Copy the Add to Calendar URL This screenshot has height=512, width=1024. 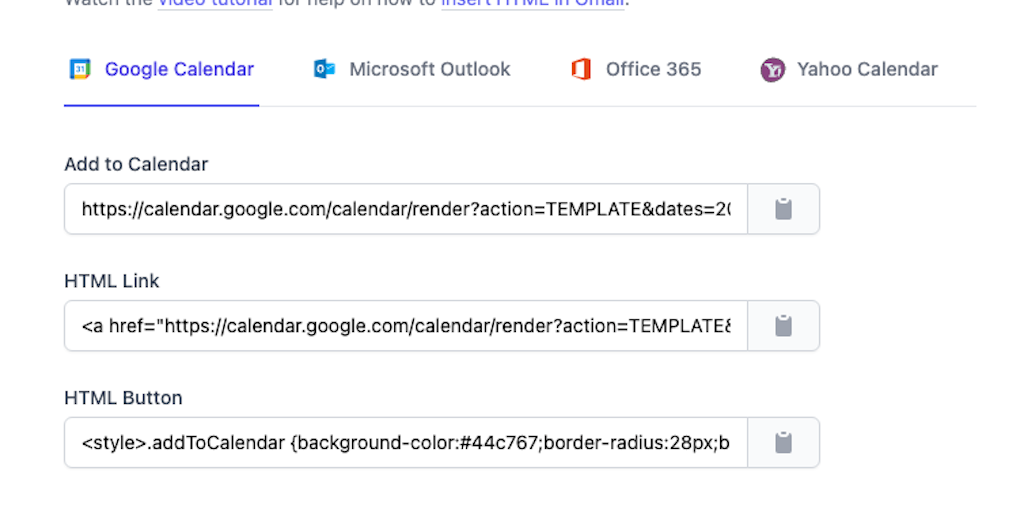point(783,209)
